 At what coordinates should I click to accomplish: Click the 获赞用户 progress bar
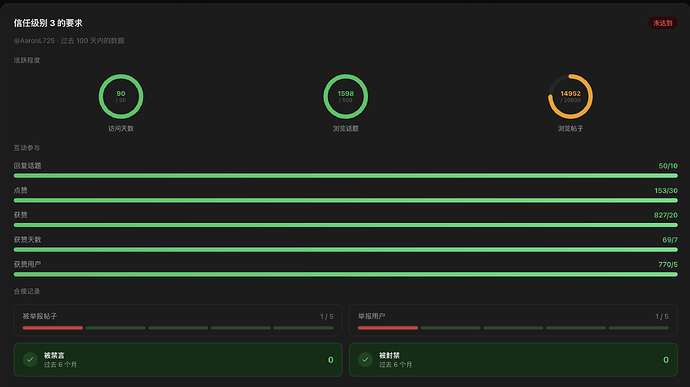[x=345, y=274]
